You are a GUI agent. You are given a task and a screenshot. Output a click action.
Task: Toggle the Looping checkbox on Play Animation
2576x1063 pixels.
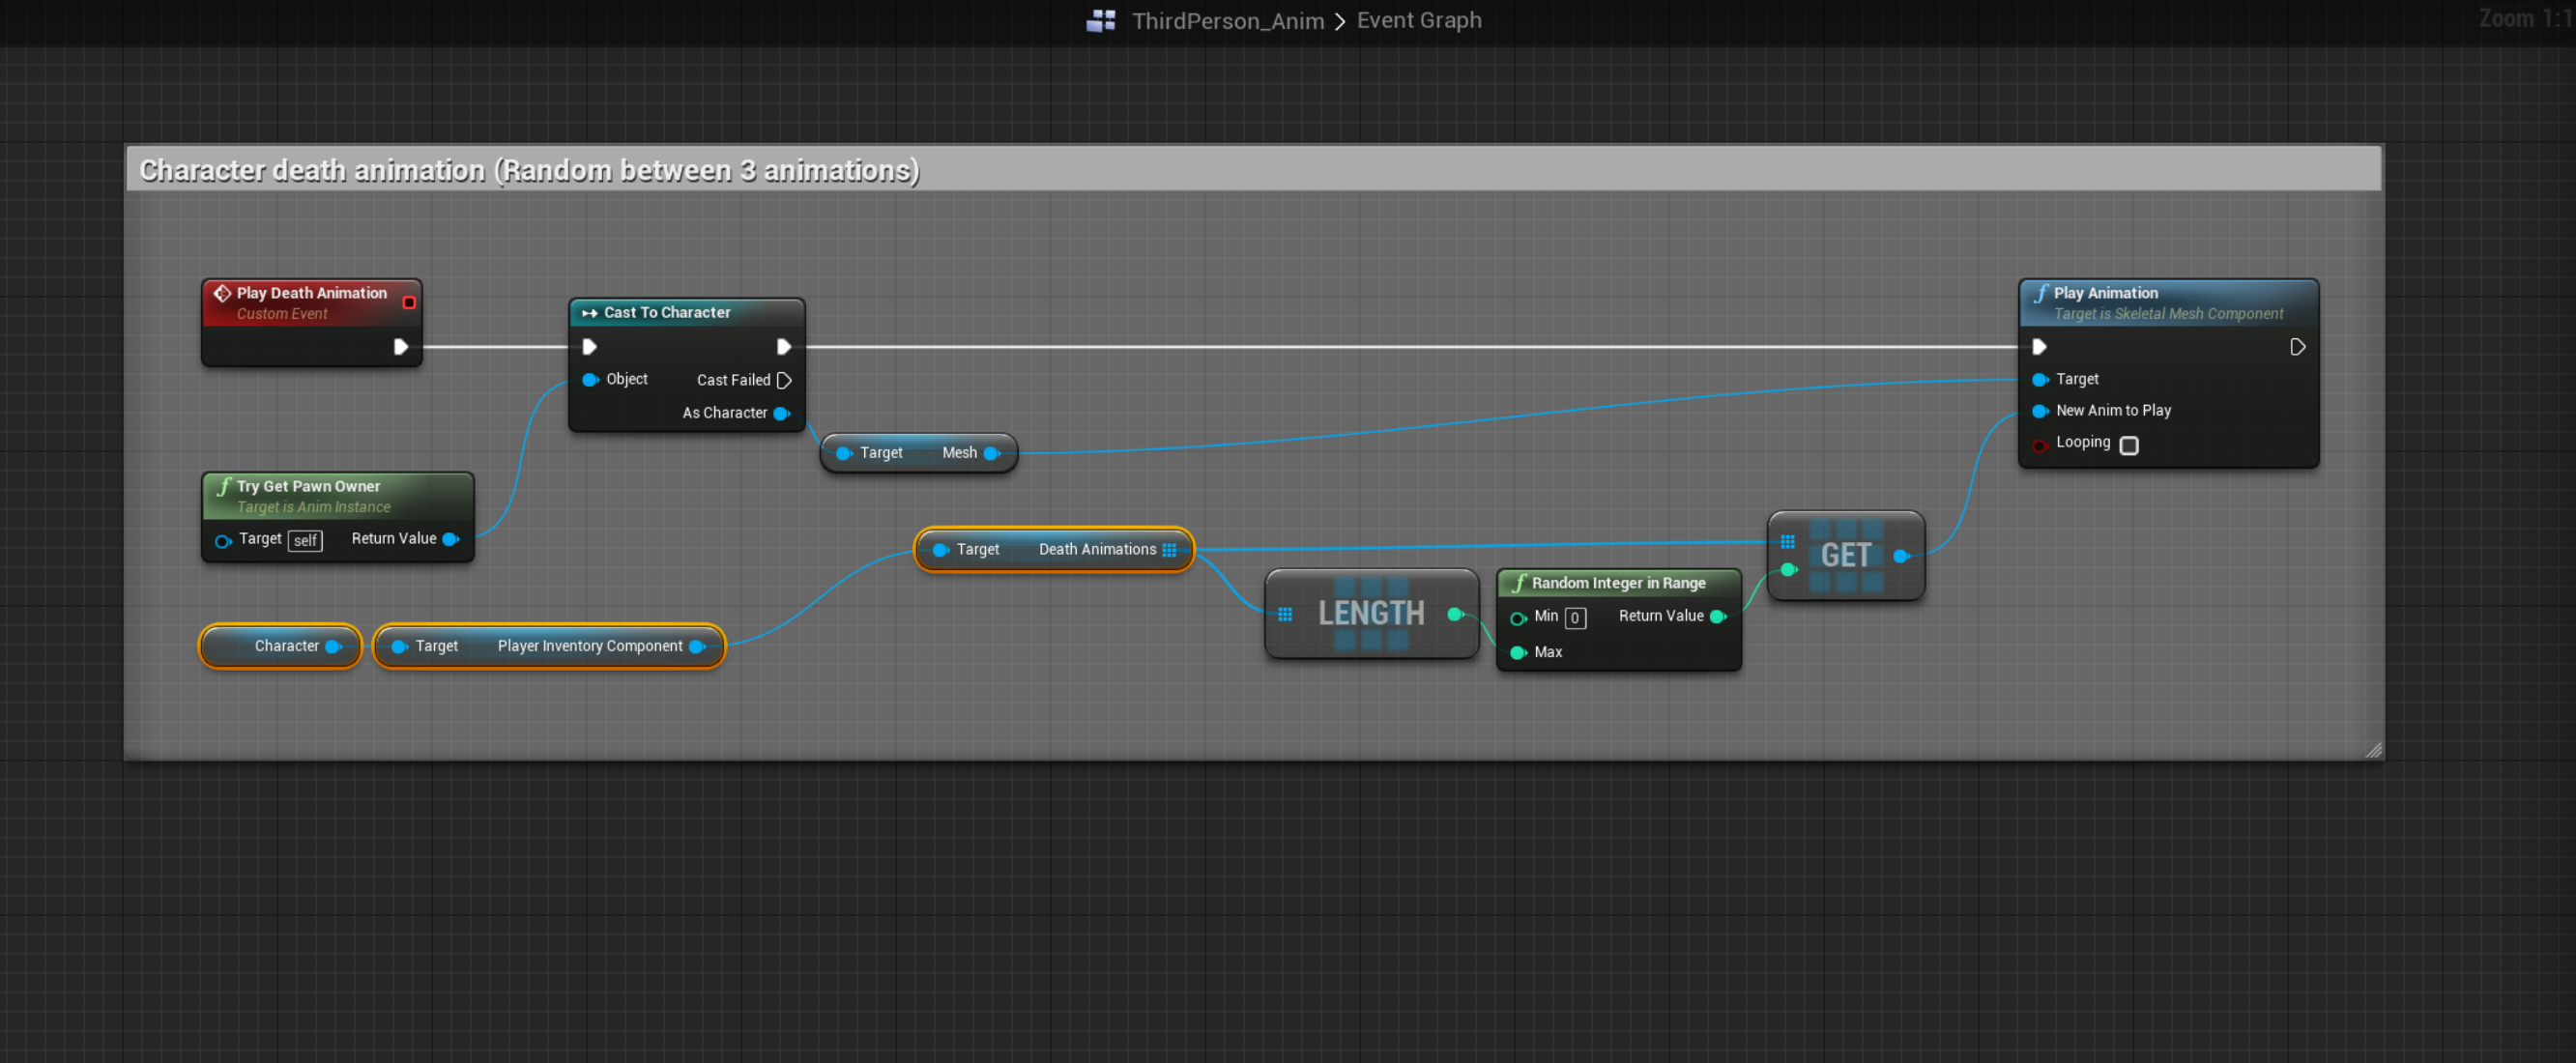[x=2129, y=445]
